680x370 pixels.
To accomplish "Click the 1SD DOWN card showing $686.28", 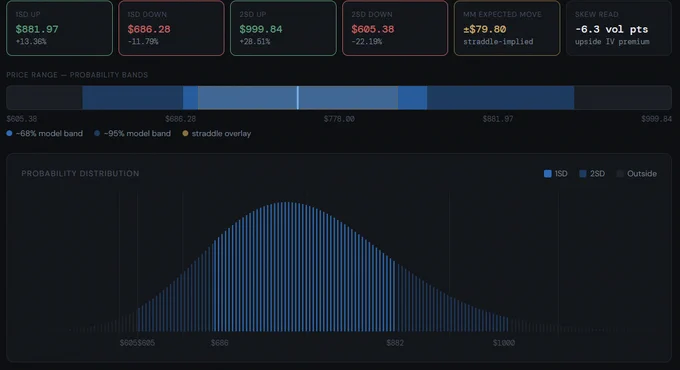I will [171, 28].
